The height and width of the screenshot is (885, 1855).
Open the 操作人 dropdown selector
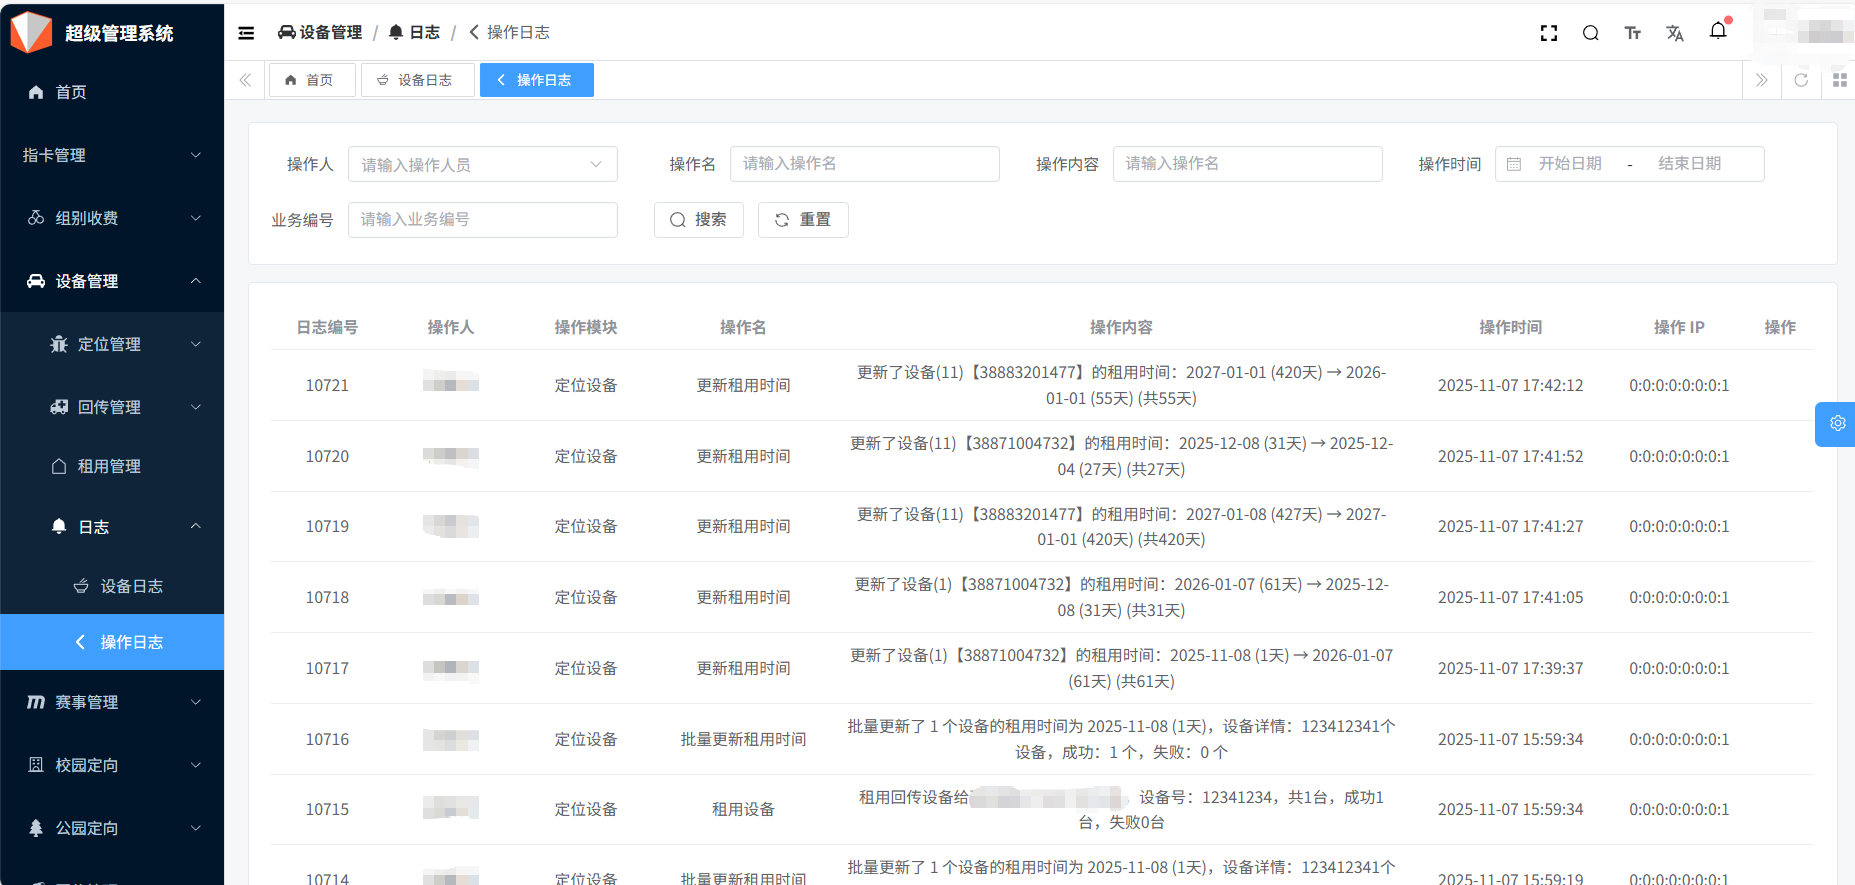click(x=482, y=164)
